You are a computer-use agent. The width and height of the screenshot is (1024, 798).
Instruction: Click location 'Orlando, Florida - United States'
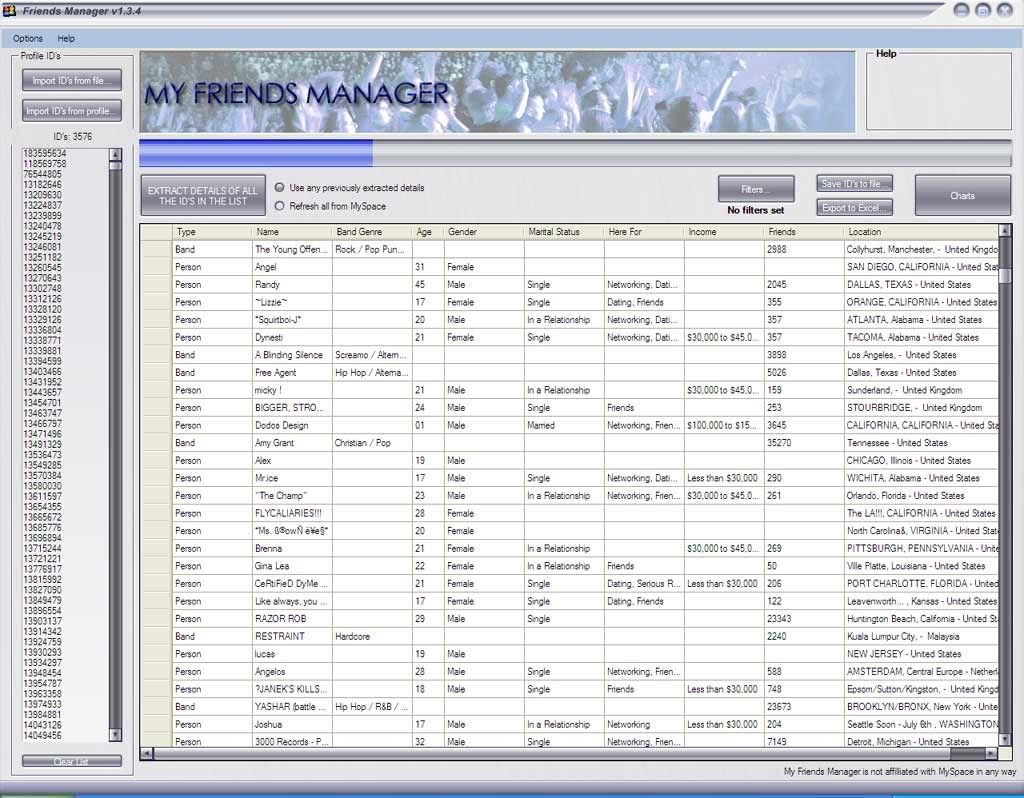pyautogui.click(x=921, y=496)
